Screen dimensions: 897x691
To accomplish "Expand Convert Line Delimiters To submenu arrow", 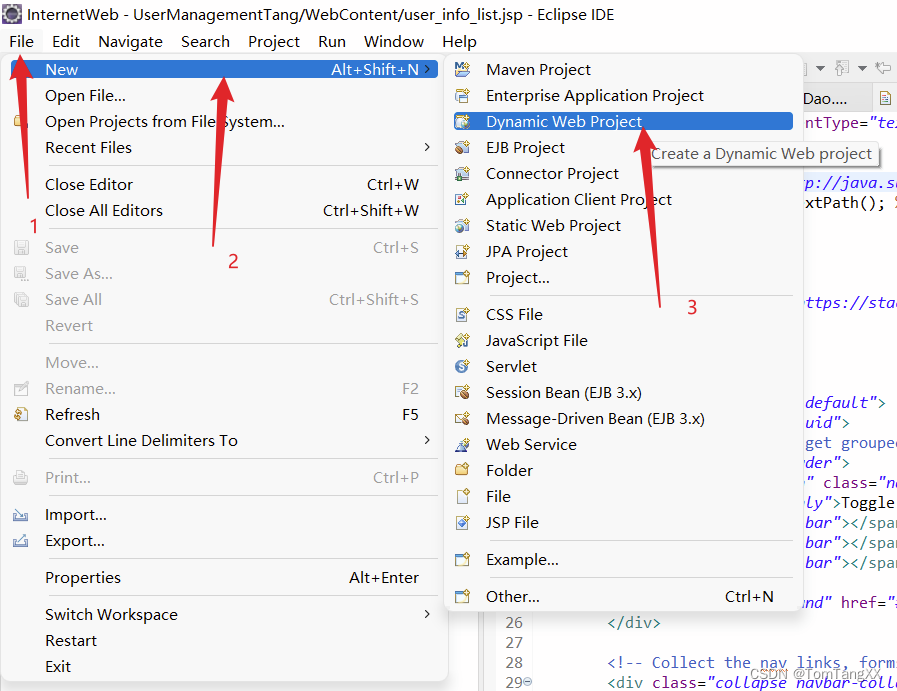I will pyautogui.click(x=427, y=440).
